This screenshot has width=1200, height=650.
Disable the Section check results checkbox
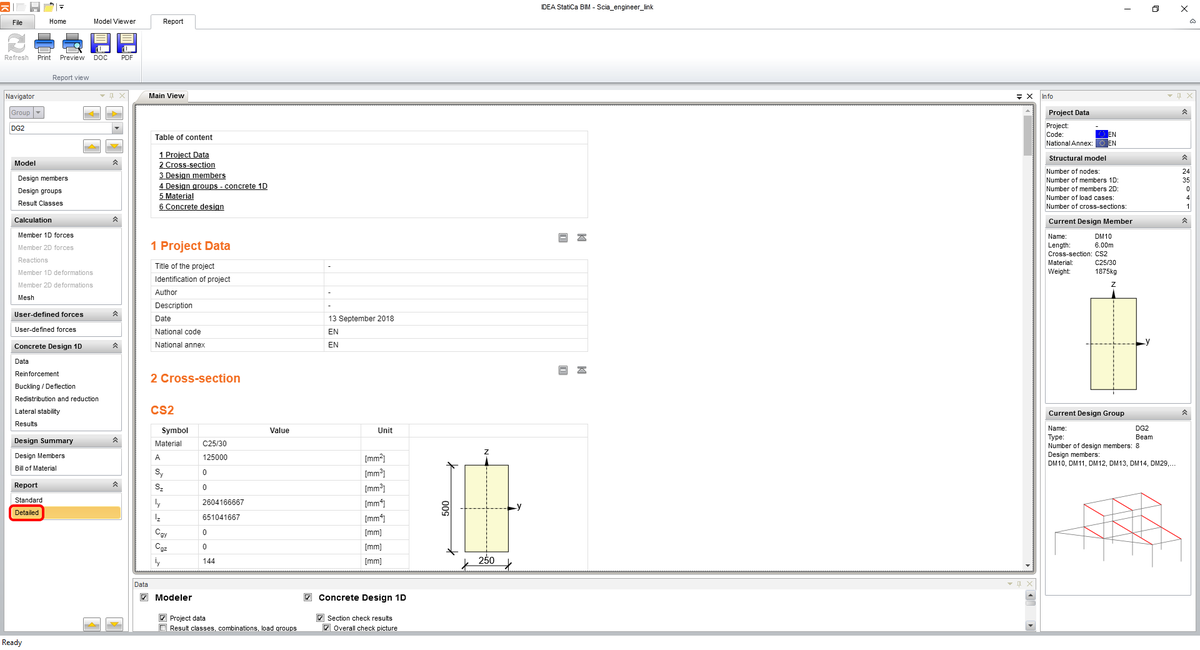pos(320,618)
